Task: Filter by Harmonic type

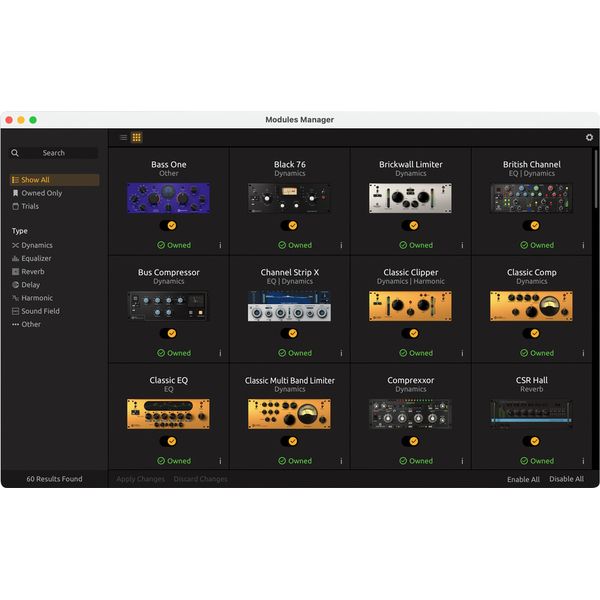Action: 33,298
